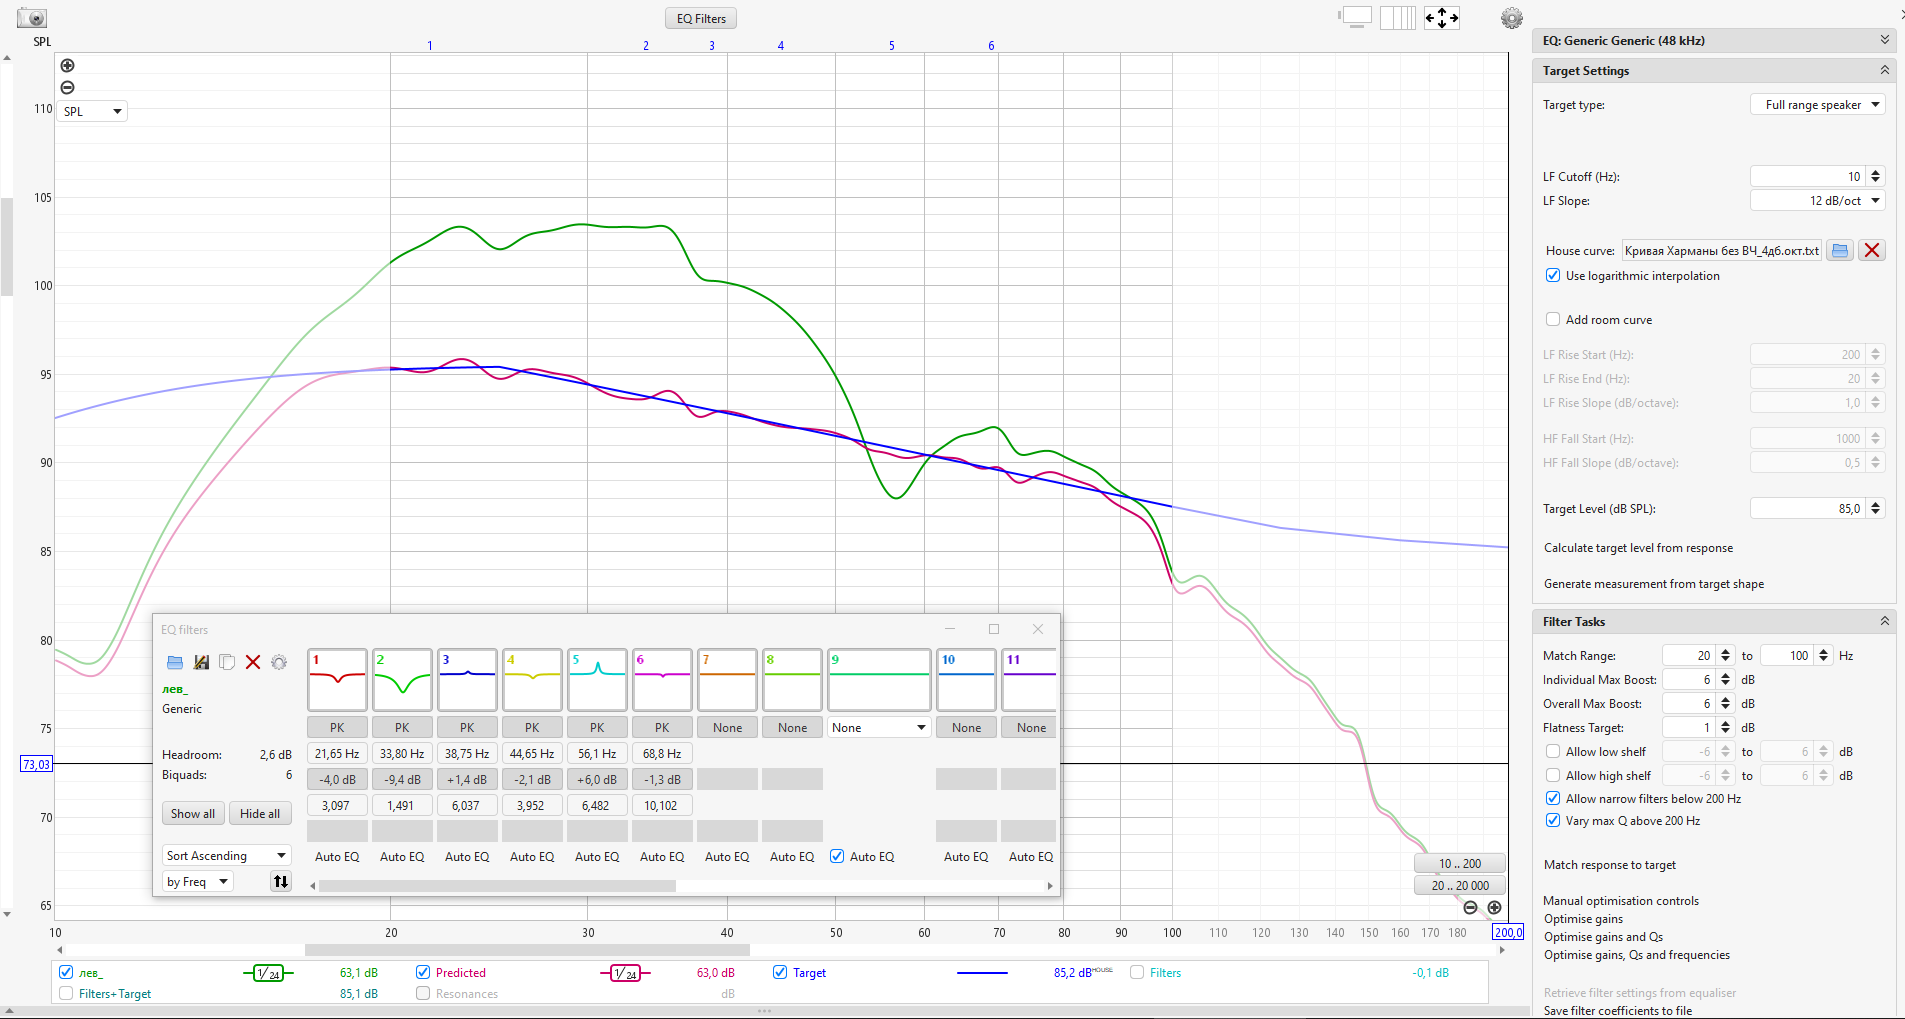Screen dimensions: 1905x1019
Task: Click the EQ Filters button at top
Action: (x=701, y=18)
